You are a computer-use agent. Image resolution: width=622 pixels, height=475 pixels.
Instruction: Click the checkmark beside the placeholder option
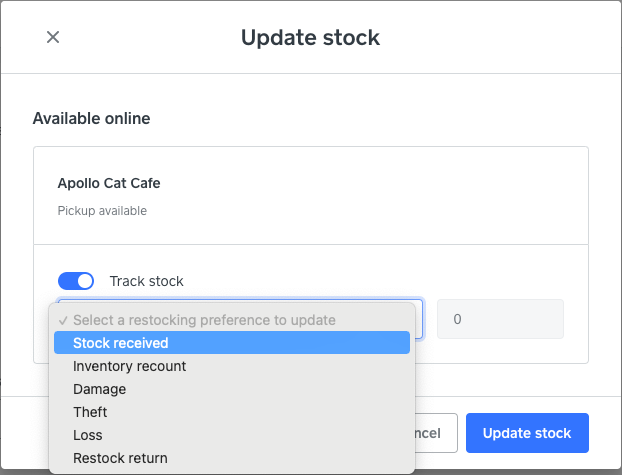coord(63,320)
